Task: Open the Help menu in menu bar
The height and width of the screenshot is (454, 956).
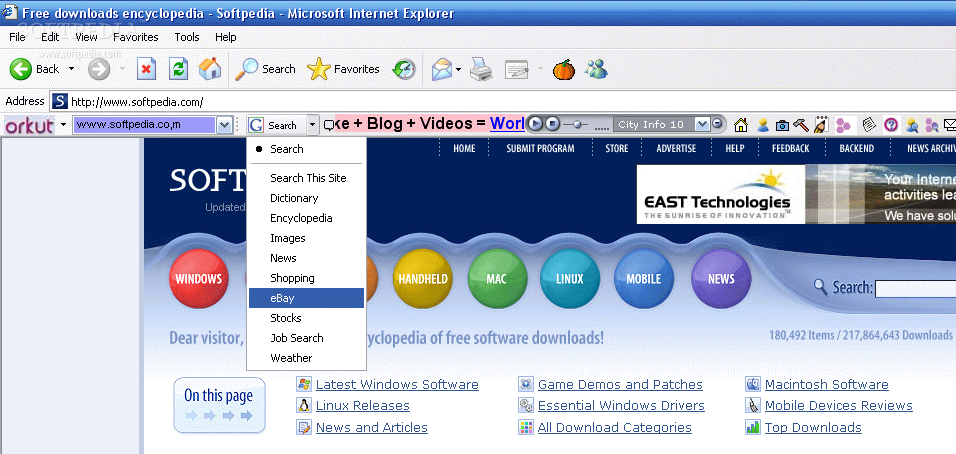Action: [x=225, y=37]
